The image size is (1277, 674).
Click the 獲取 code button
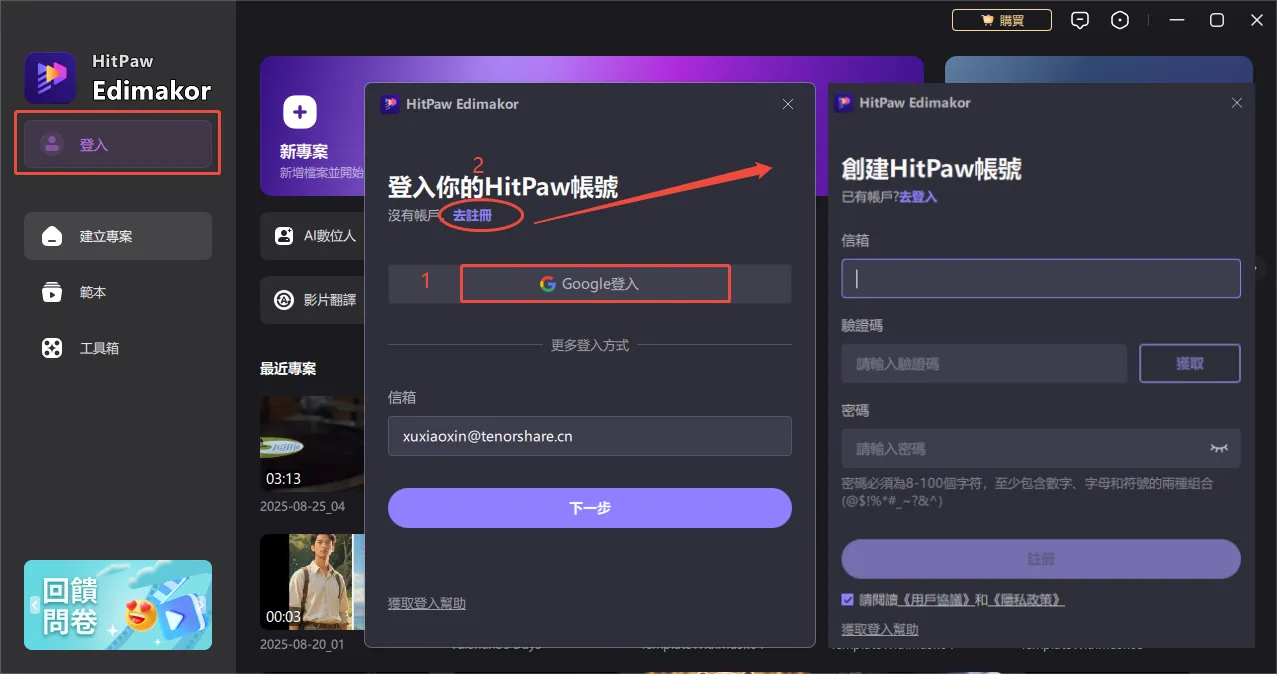tap(1190, 364)
